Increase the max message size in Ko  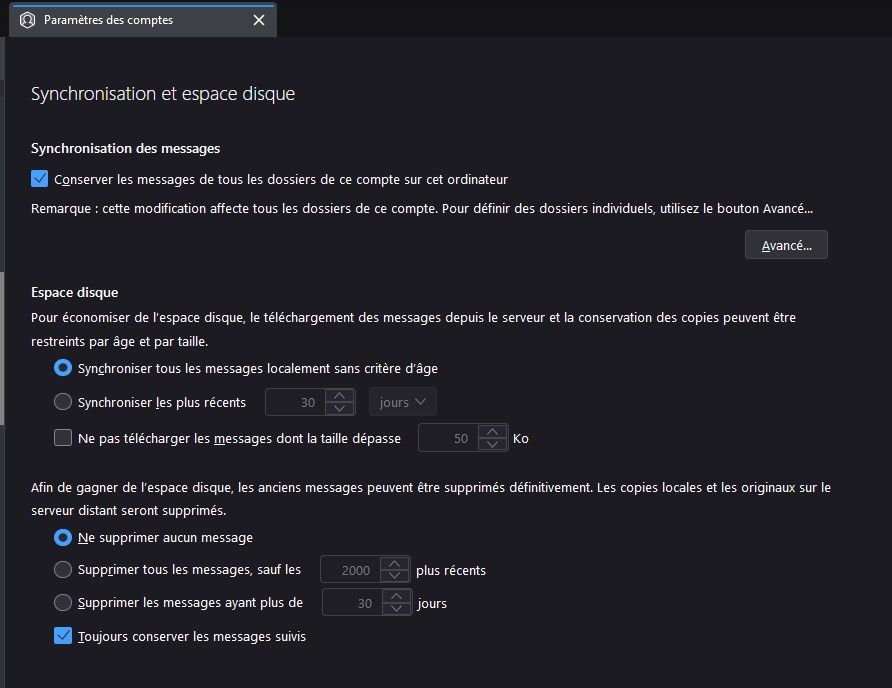493,432
